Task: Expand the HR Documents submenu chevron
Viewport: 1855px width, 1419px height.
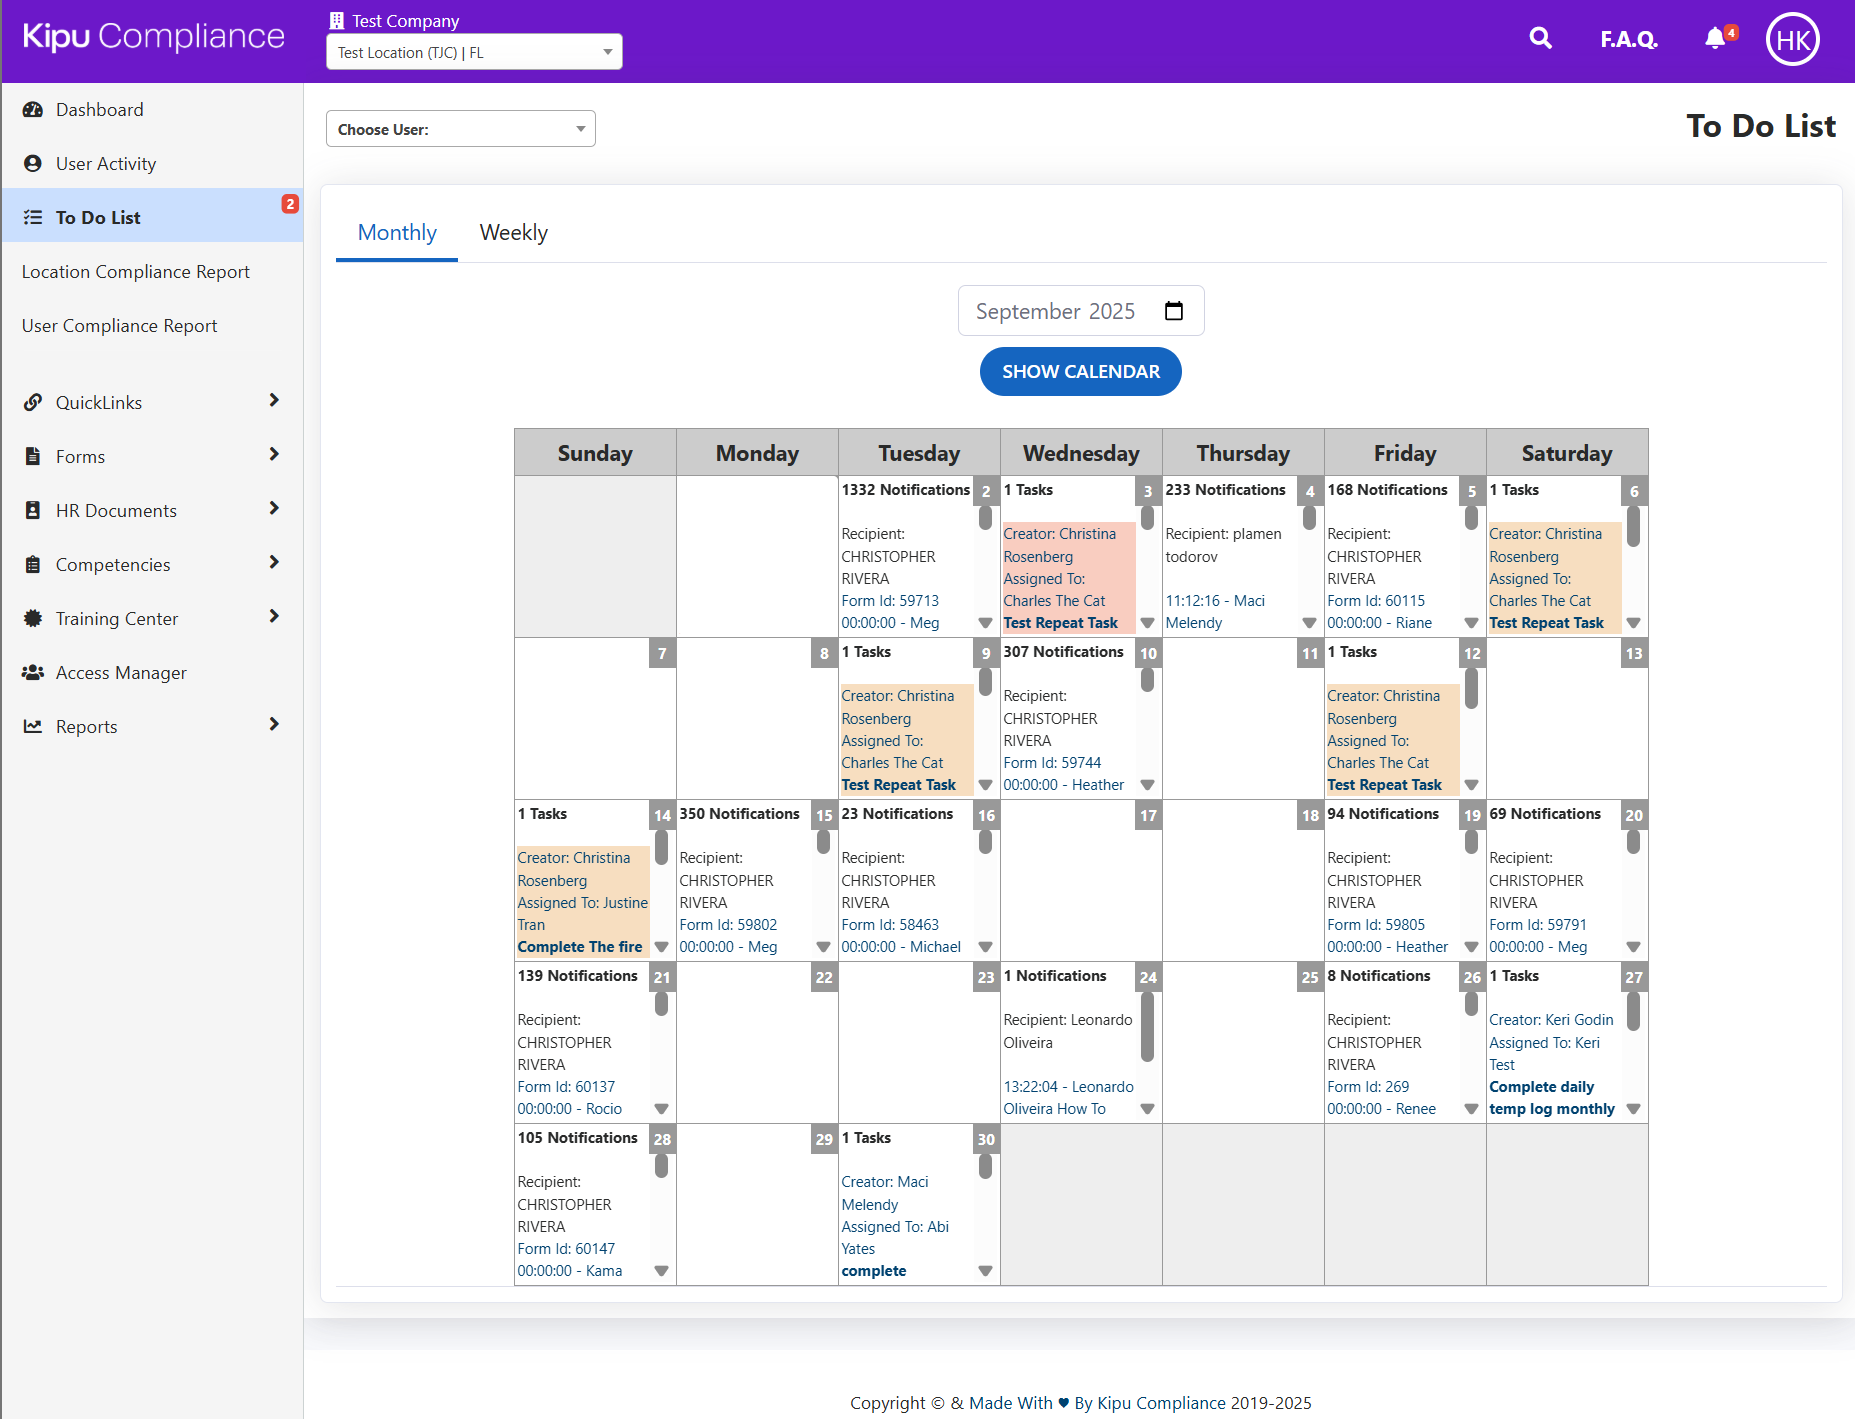Action: click(x=274, y=509)
